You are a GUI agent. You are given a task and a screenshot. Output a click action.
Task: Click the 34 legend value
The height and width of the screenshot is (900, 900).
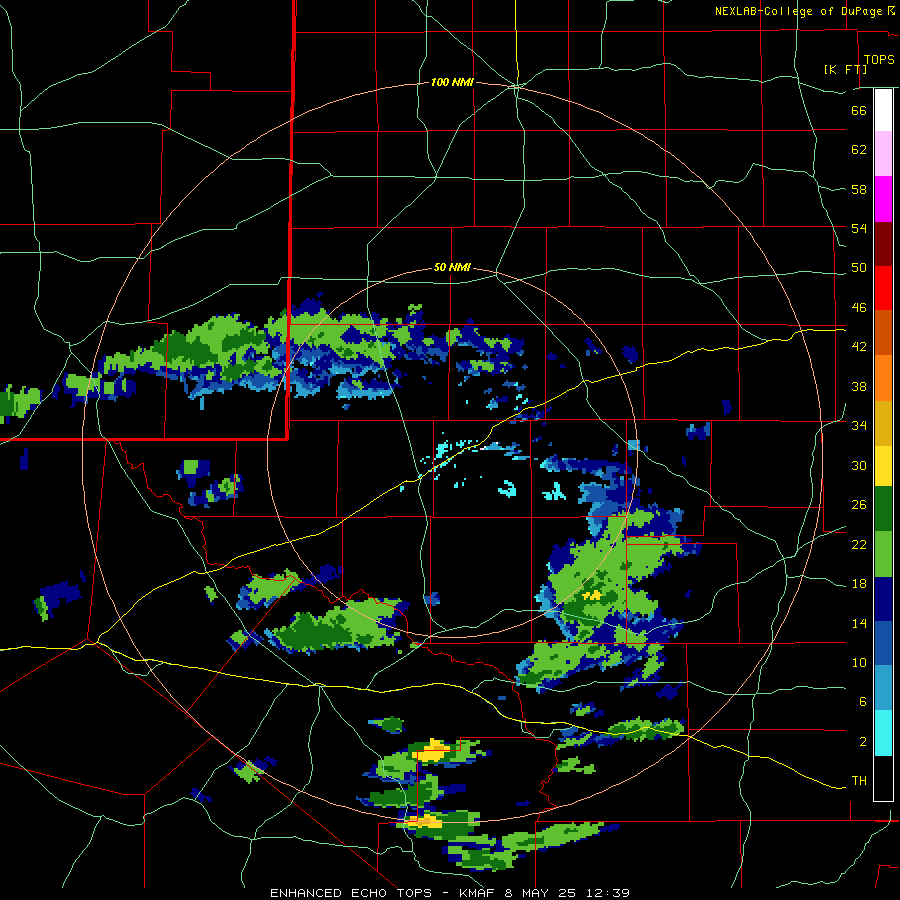(x=859, y=426)
